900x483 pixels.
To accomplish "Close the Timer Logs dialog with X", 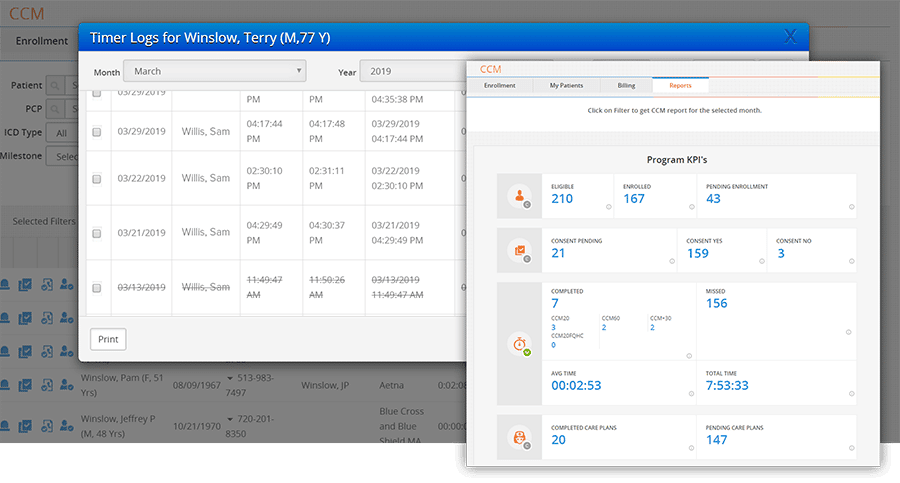I will pos(790,37).
